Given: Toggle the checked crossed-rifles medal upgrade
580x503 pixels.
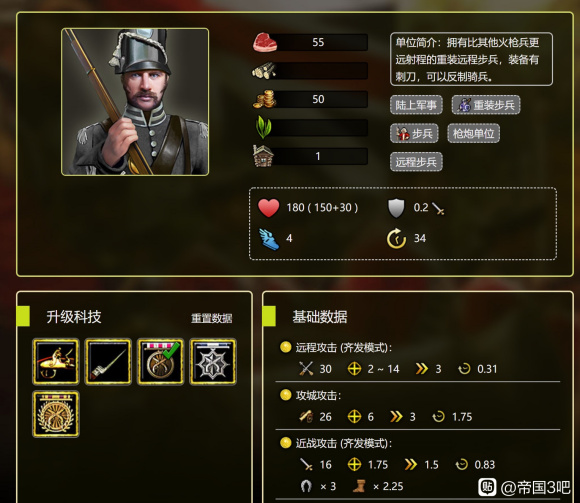Looking at the screenshot, I should [x=161, y=362].
